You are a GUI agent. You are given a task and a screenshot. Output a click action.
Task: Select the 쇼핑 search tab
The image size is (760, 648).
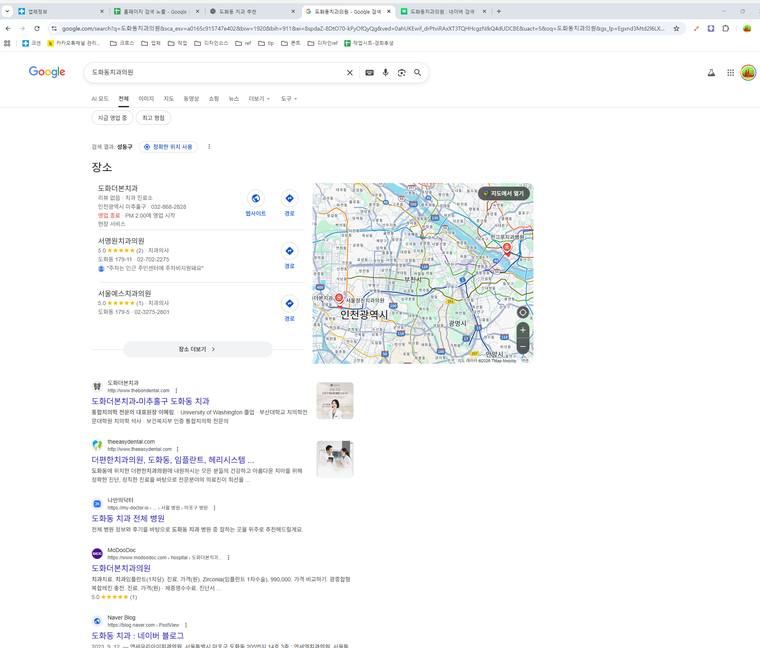click(x=214, y=98)
